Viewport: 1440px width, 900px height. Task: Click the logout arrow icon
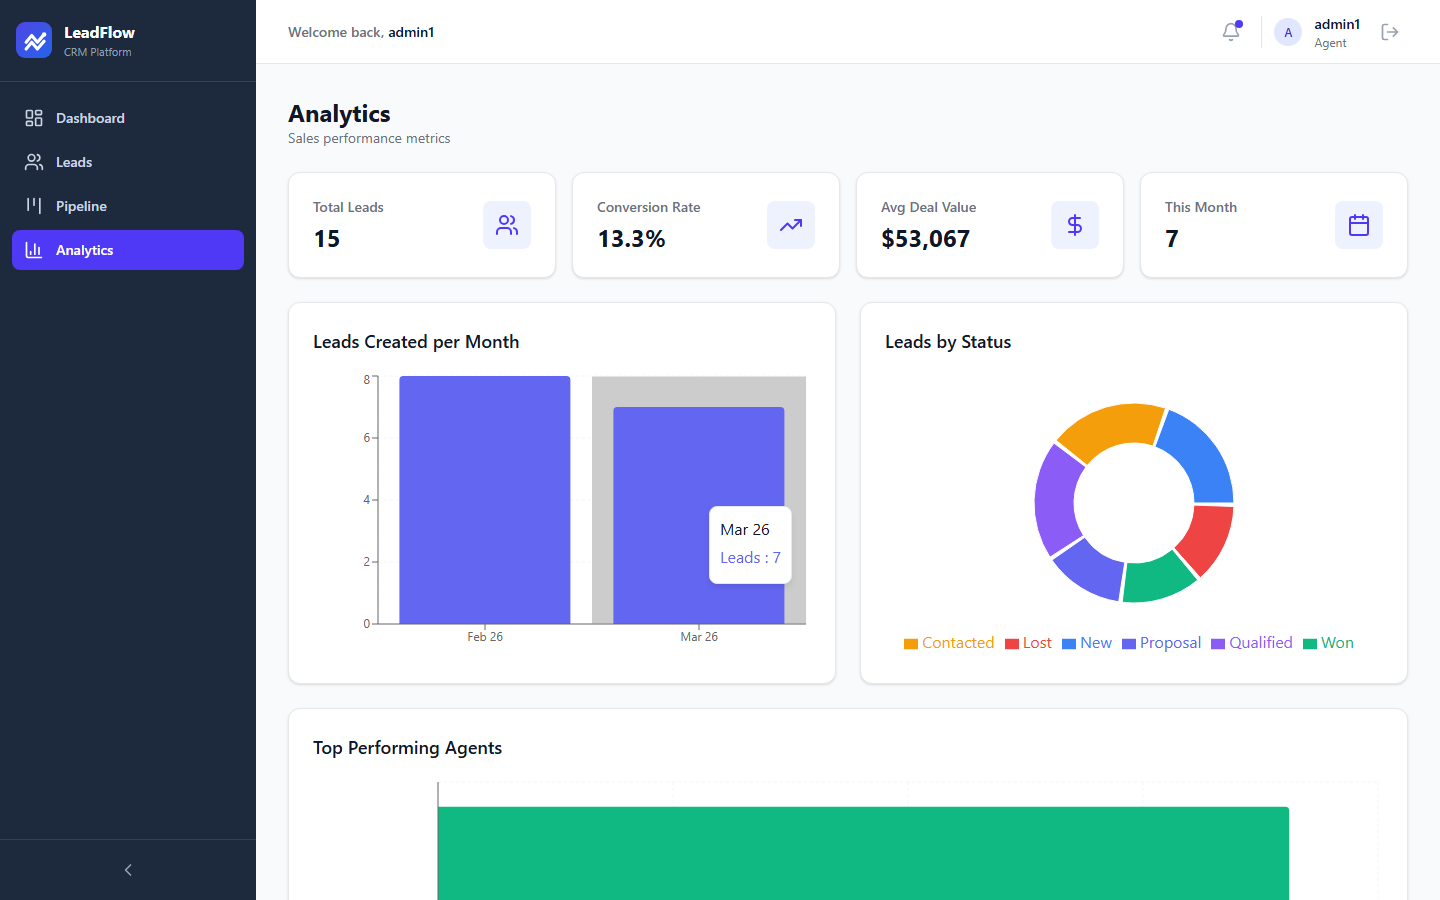tap(1389, 32)
